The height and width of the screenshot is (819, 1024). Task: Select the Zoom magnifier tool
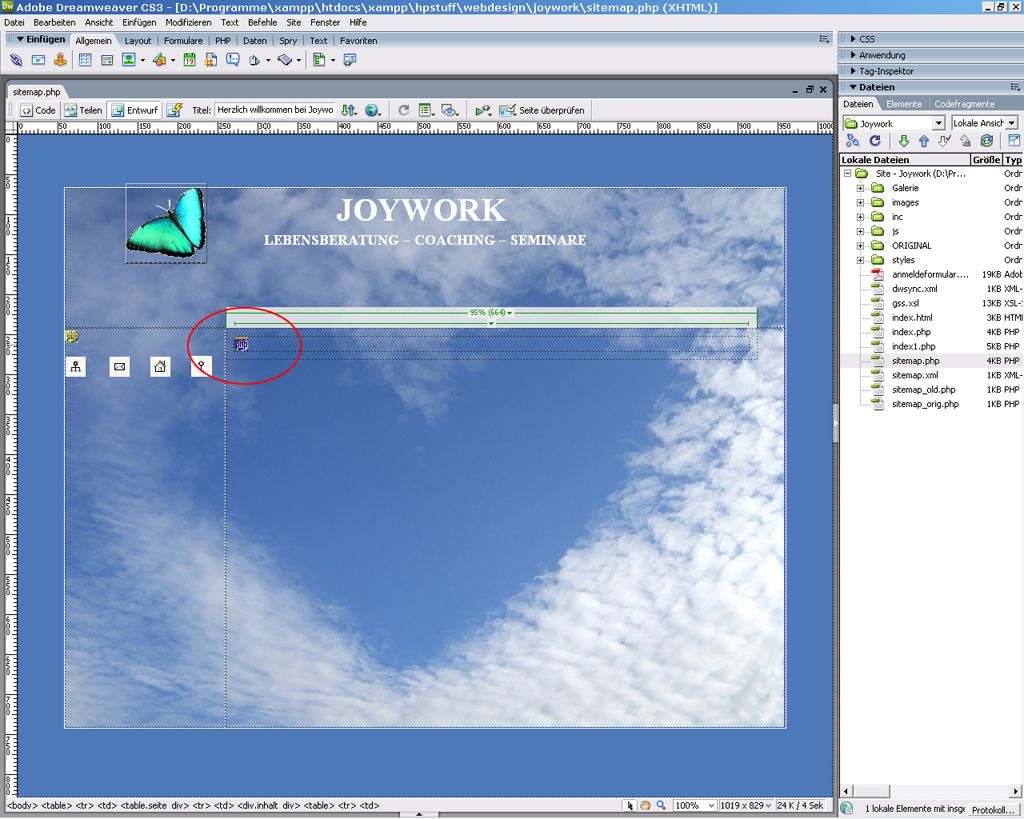(x=661, y=805)
